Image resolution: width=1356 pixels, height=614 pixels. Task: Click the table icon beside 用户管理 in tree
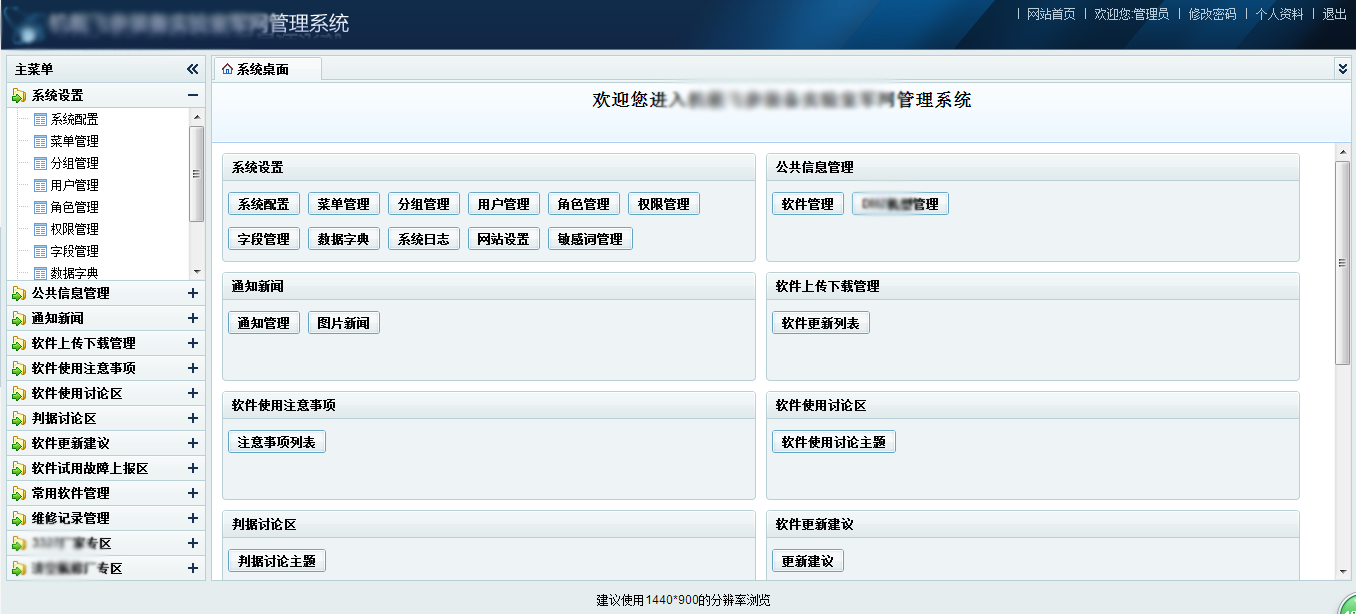(x=40, y=185)
